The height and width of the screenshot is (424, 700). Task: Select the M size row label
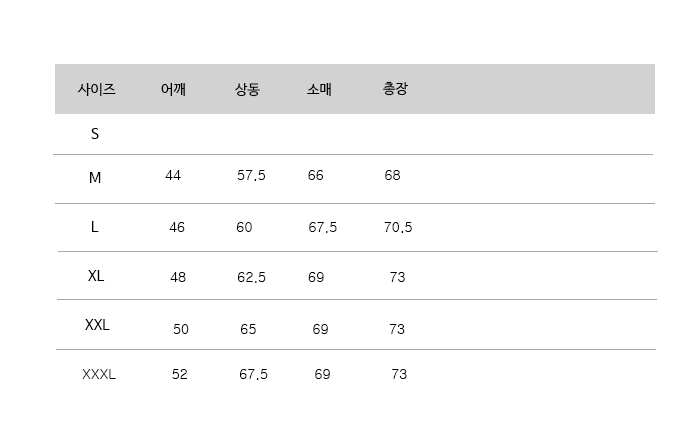(95, 178)
